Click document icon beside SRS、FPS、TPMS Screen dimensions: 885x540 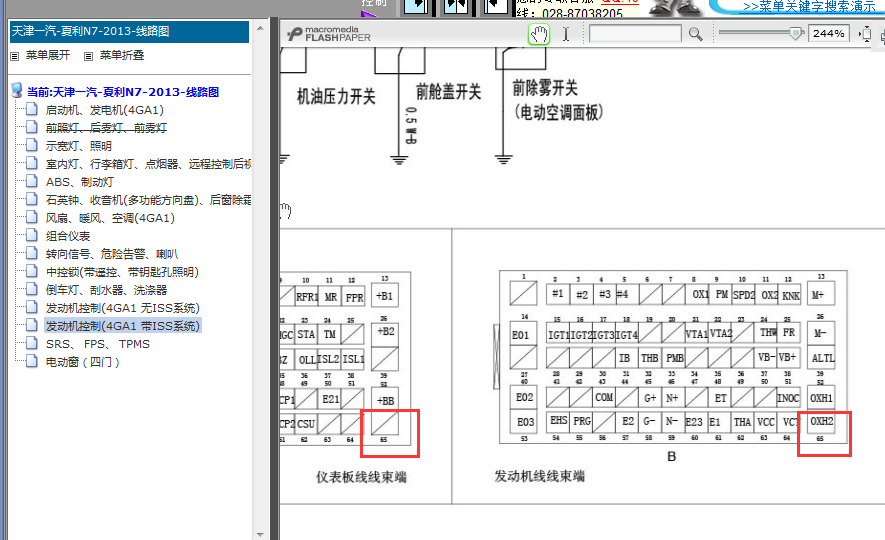[32, 344]
